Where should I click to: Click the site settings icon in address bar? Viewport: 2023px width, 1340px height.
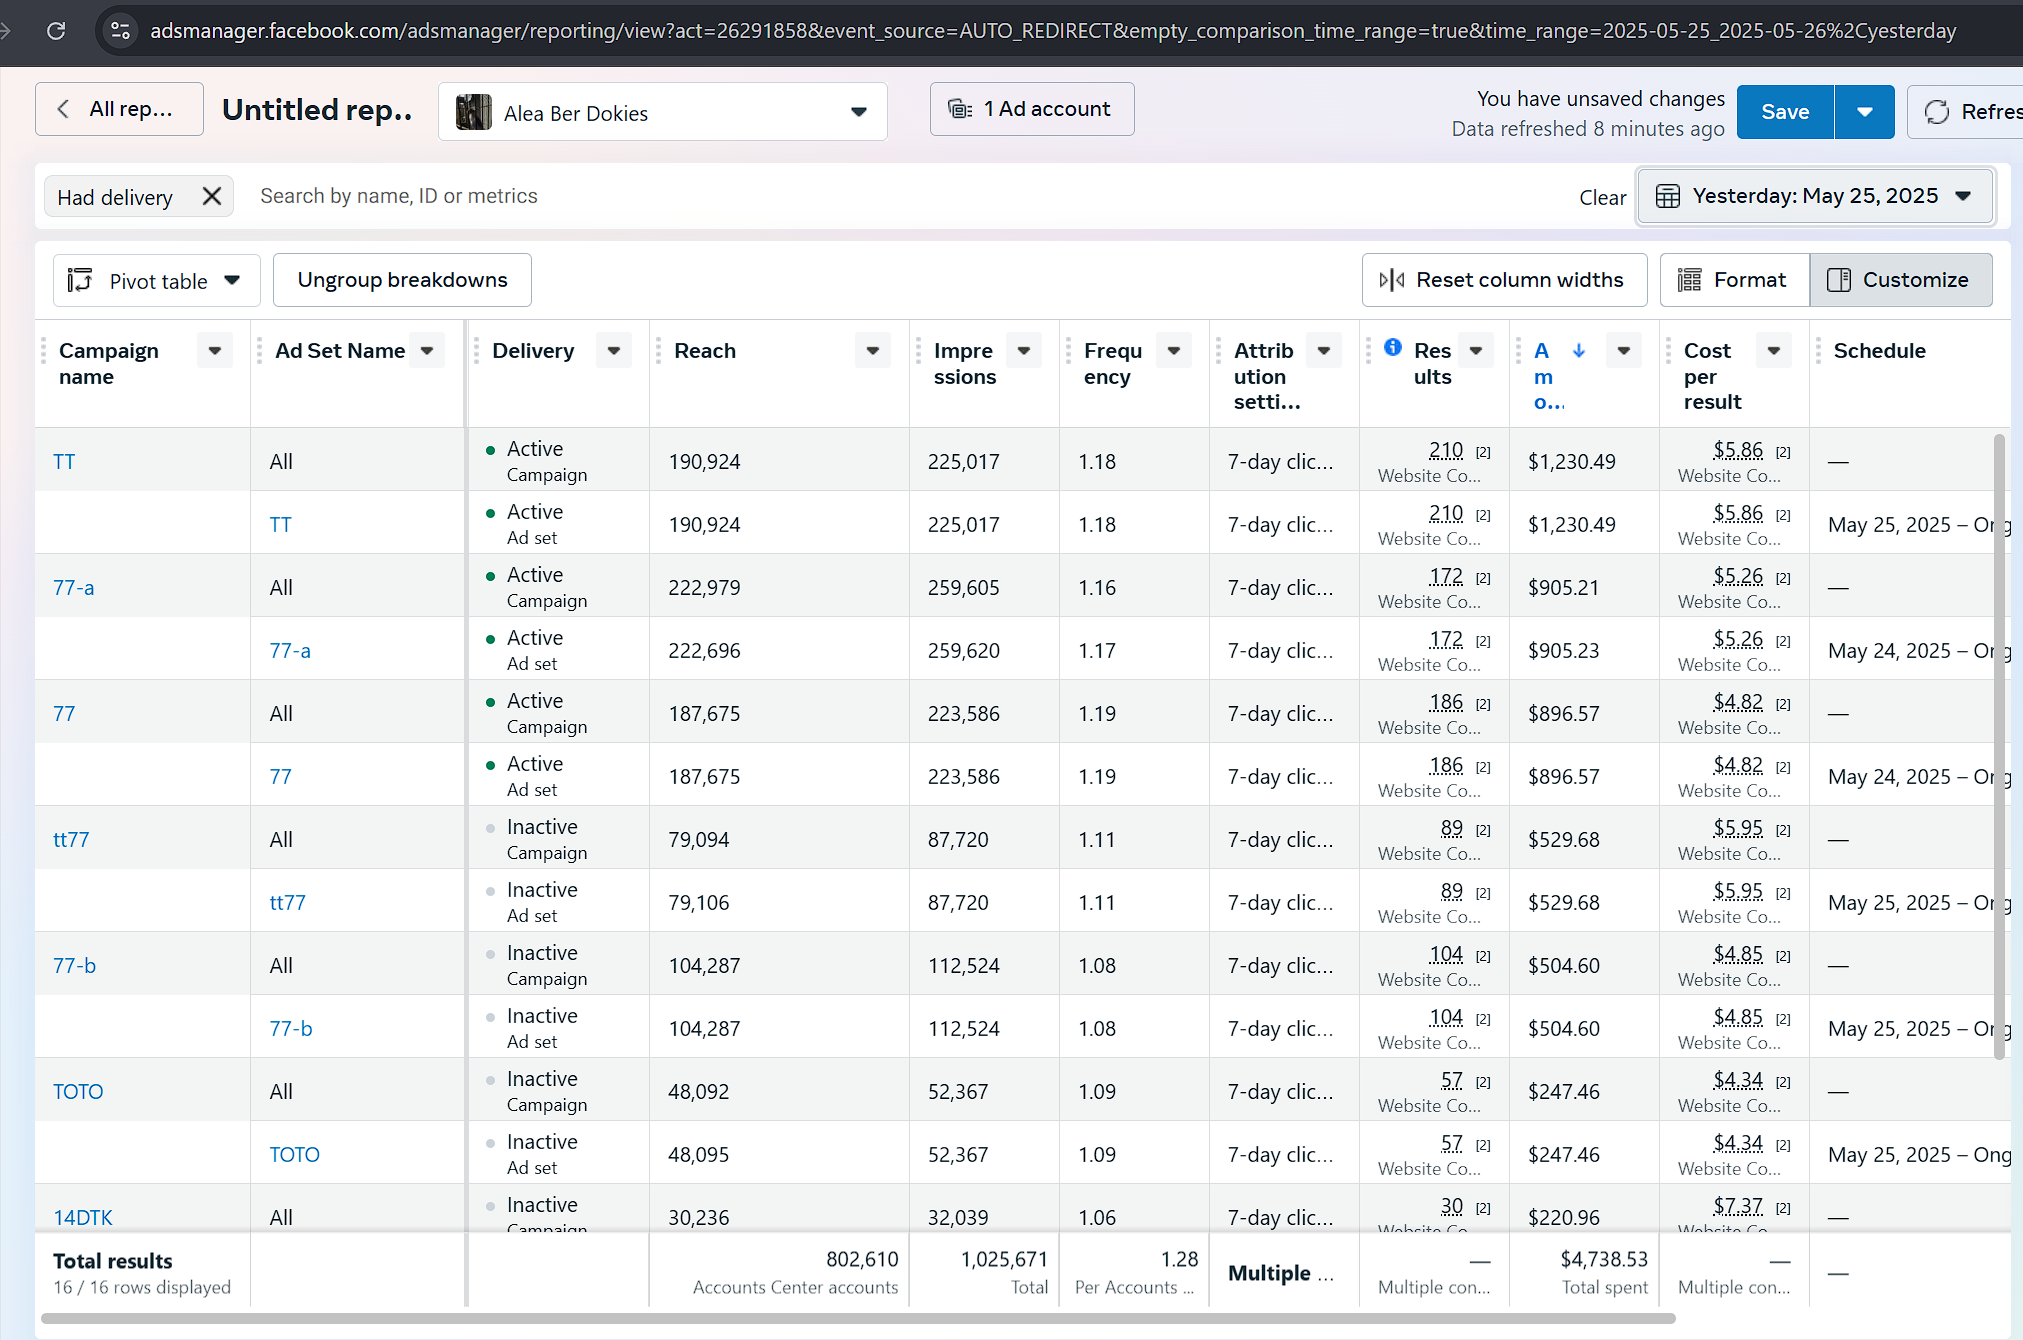tap(121, 31)
